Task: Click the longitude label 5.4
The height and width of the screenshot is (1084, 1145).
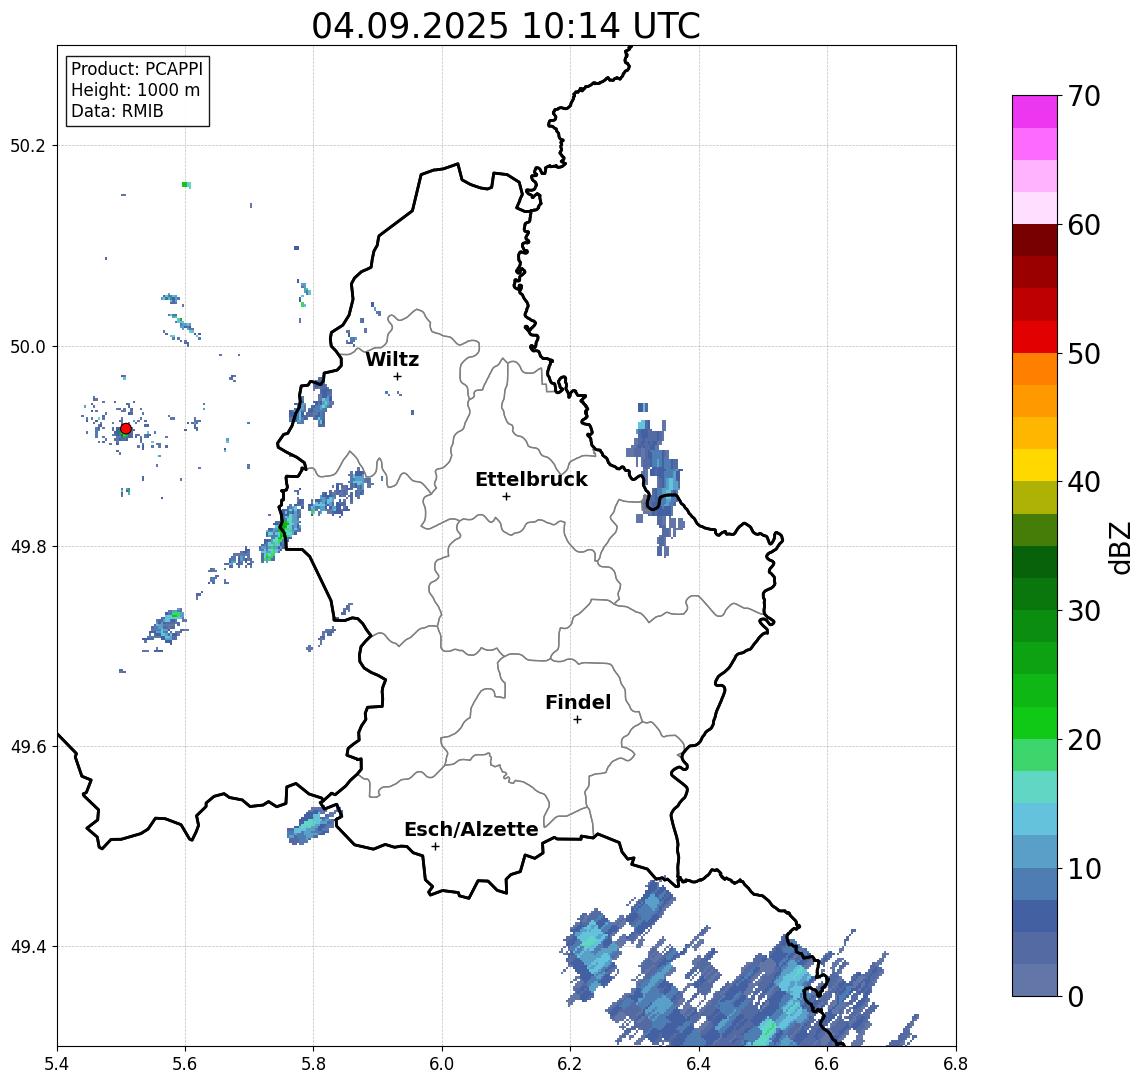Action: tap(57, 1064)
